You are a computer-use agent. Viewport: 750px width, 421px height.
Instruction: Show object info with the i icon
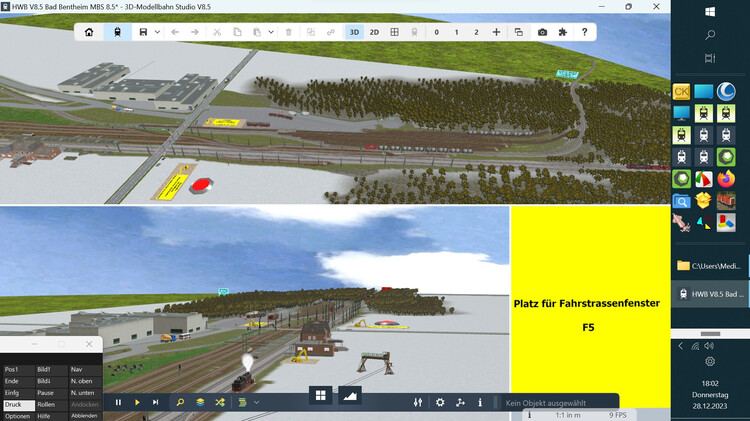480,402
